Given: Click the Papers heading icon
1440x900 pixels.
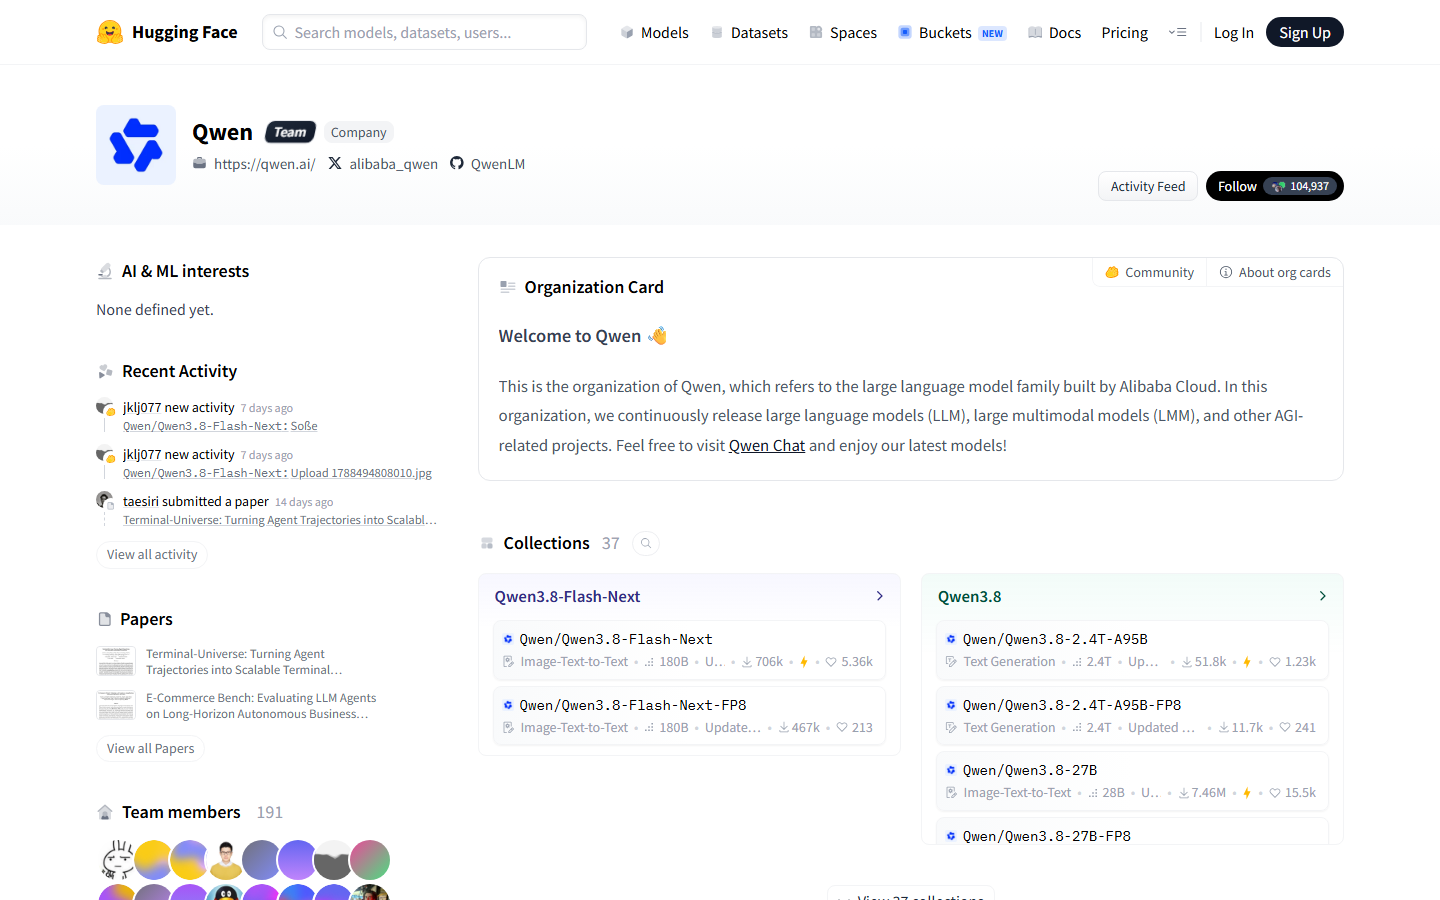Looking at the screenshot, I should coord(105,619).
